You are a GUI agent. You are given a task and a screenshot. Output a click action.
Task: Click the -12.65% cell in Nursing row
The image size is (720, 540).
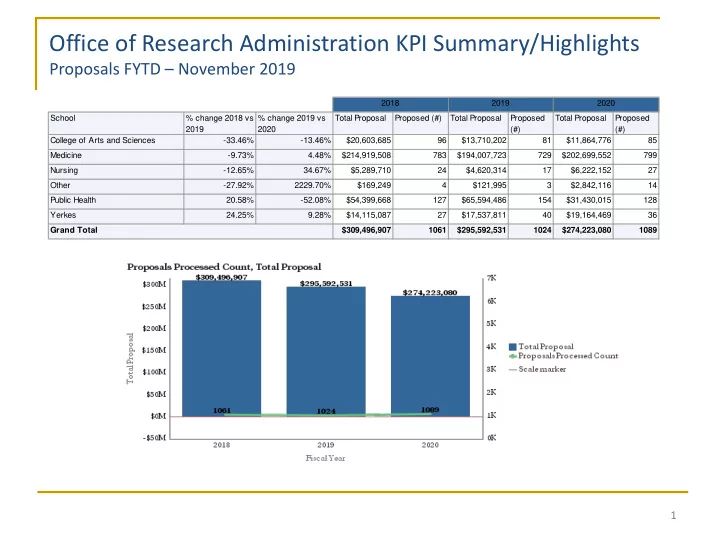(x=219, y=170)
